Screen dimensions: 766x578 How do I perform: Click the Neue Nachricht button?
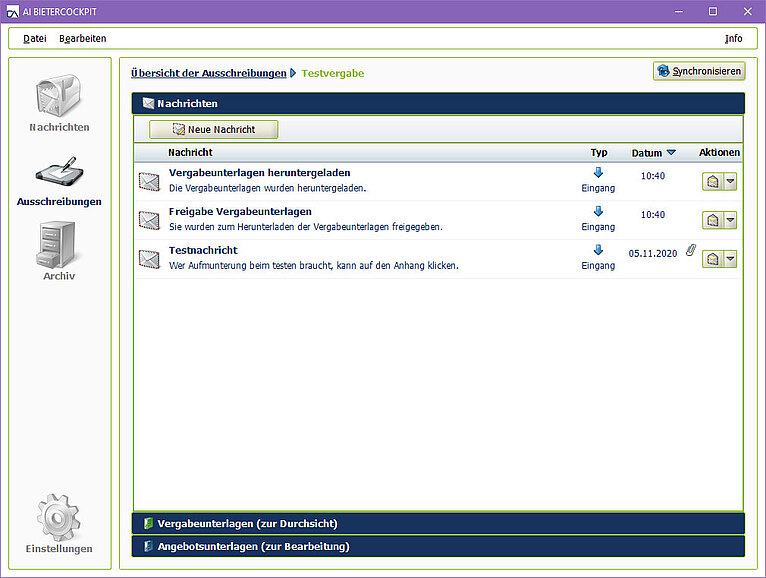[x=213, y=129]
